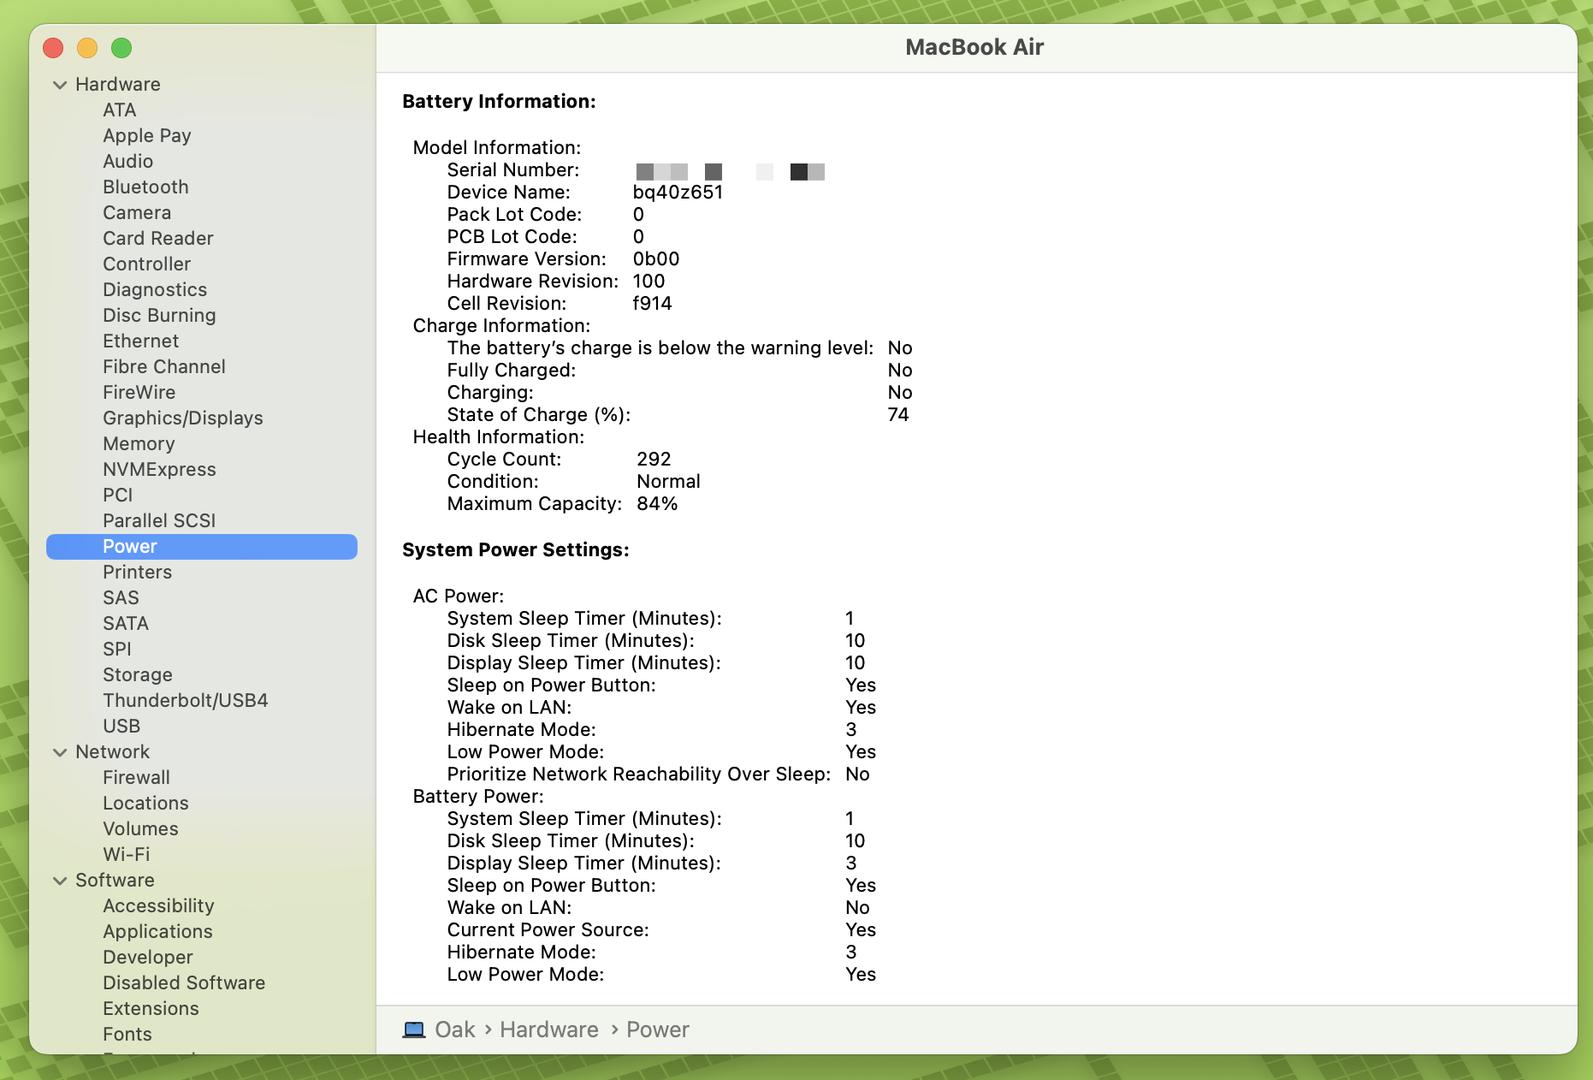Open Storage in the sidebar
The width and height of the screenshot is (1593, 1080).
coord(137,675)
